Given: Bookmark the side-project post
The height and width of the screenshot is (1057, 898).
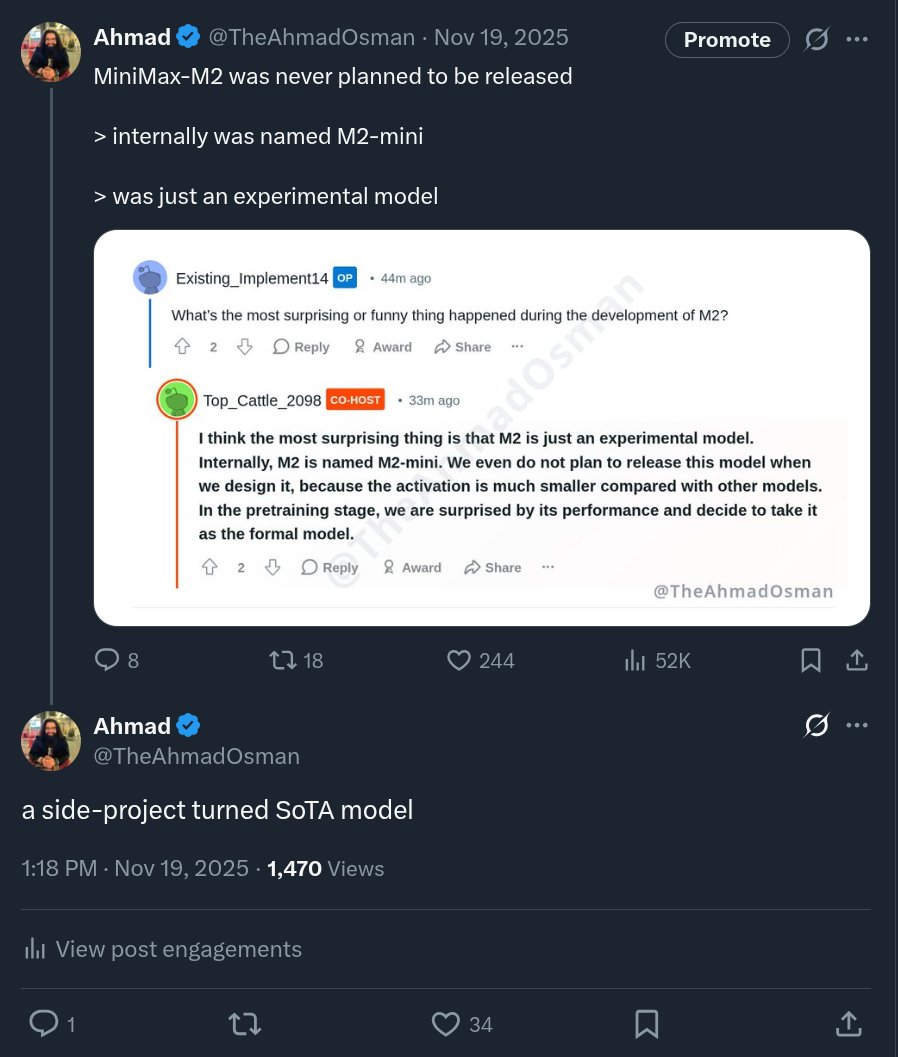Looking at the screenshot, I should click(646, 1024).
